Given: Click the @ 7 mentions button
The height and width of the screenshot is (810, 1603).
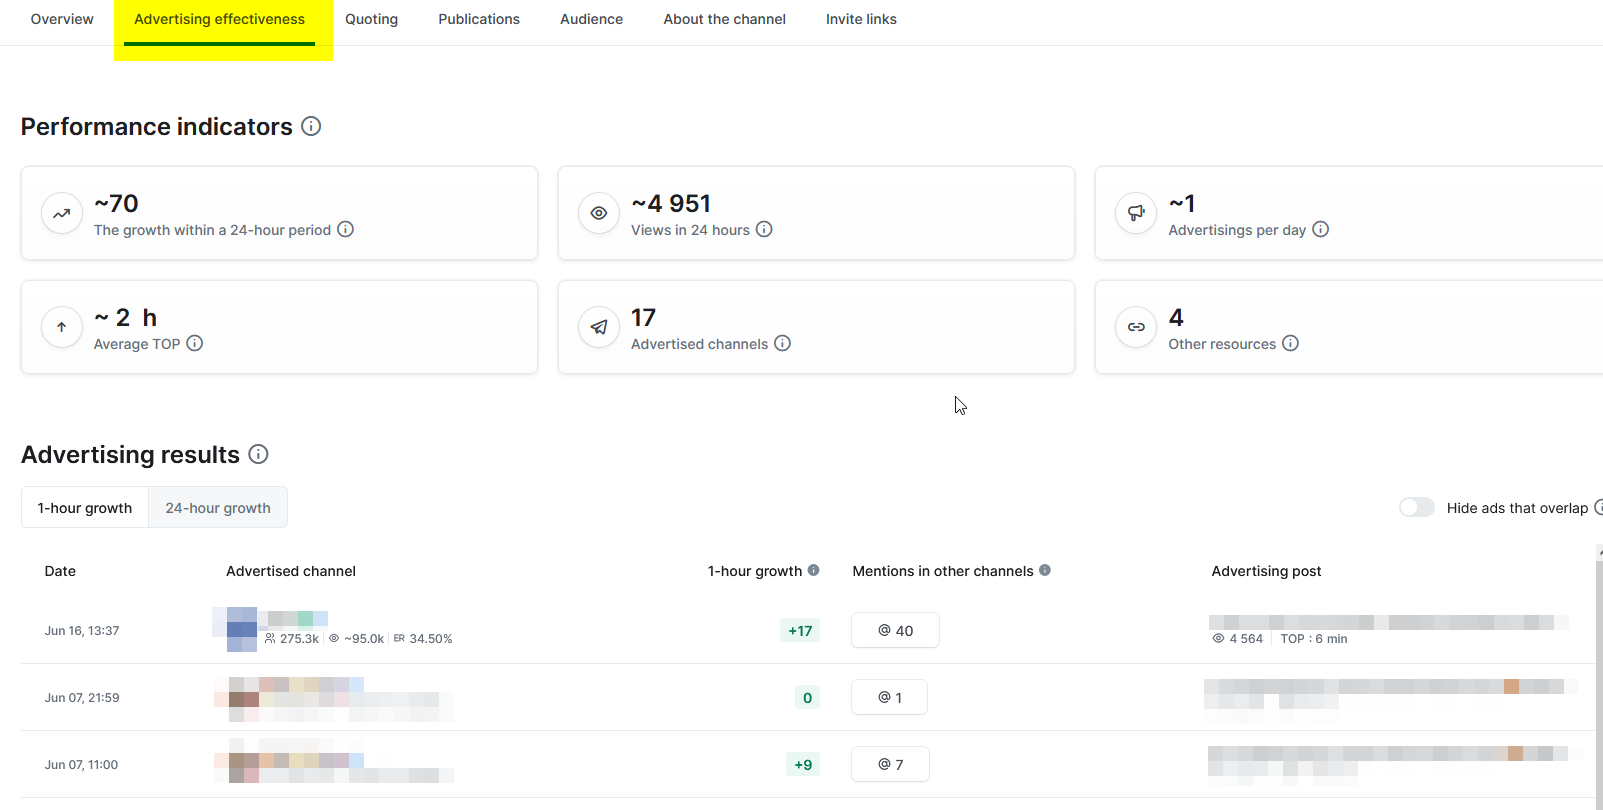Looking at the screenshot, I should click(890, 764).
